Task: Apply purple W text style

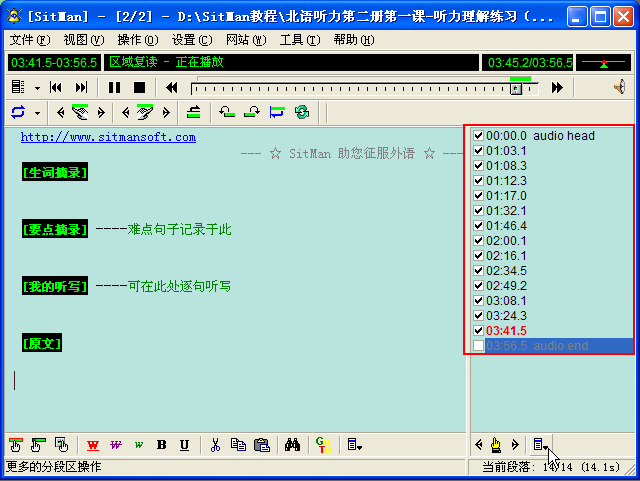Action: pos(116,445)
